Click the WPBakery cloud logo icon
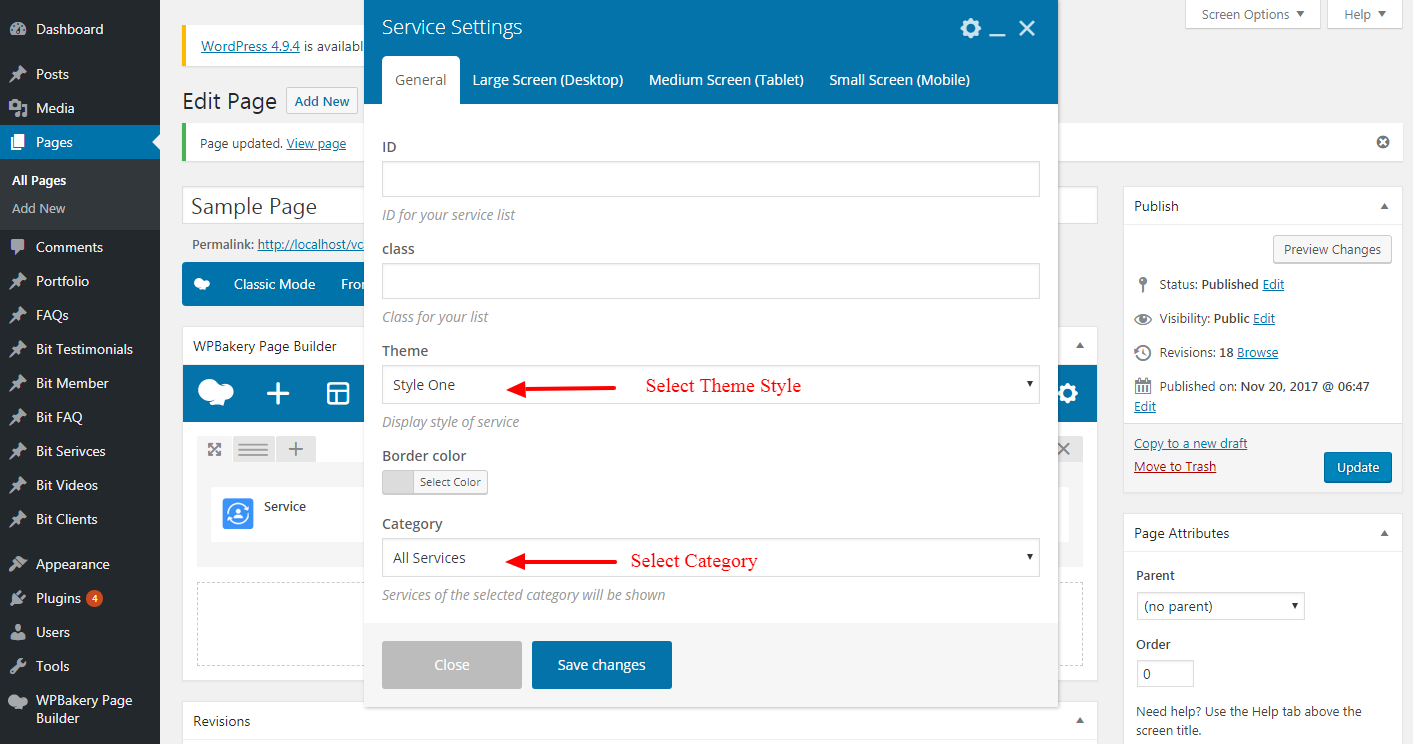Screen dimensions: 1413x744 tap(215, 393)
